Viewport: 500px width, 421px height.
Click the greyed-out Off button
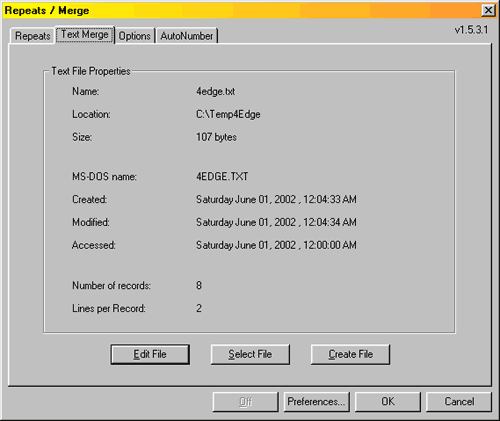coord(245,402)
